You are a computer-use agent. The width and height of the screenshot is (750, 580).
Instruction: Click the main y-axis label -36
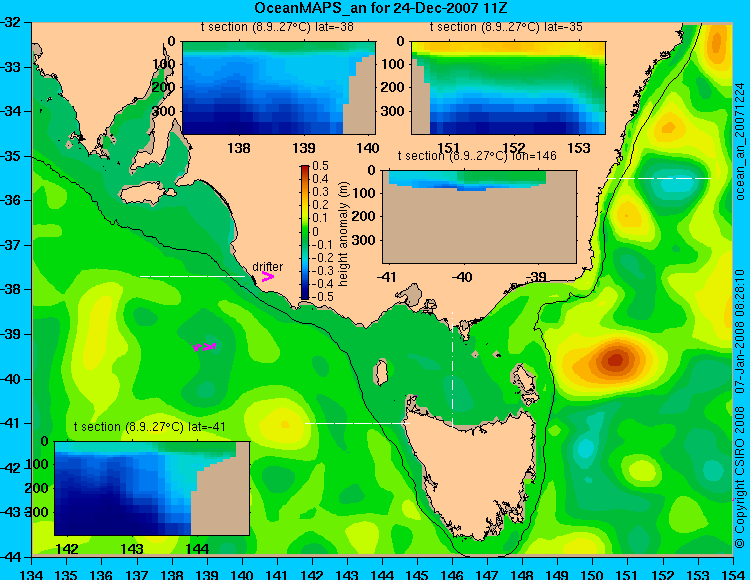coord(10,200)
